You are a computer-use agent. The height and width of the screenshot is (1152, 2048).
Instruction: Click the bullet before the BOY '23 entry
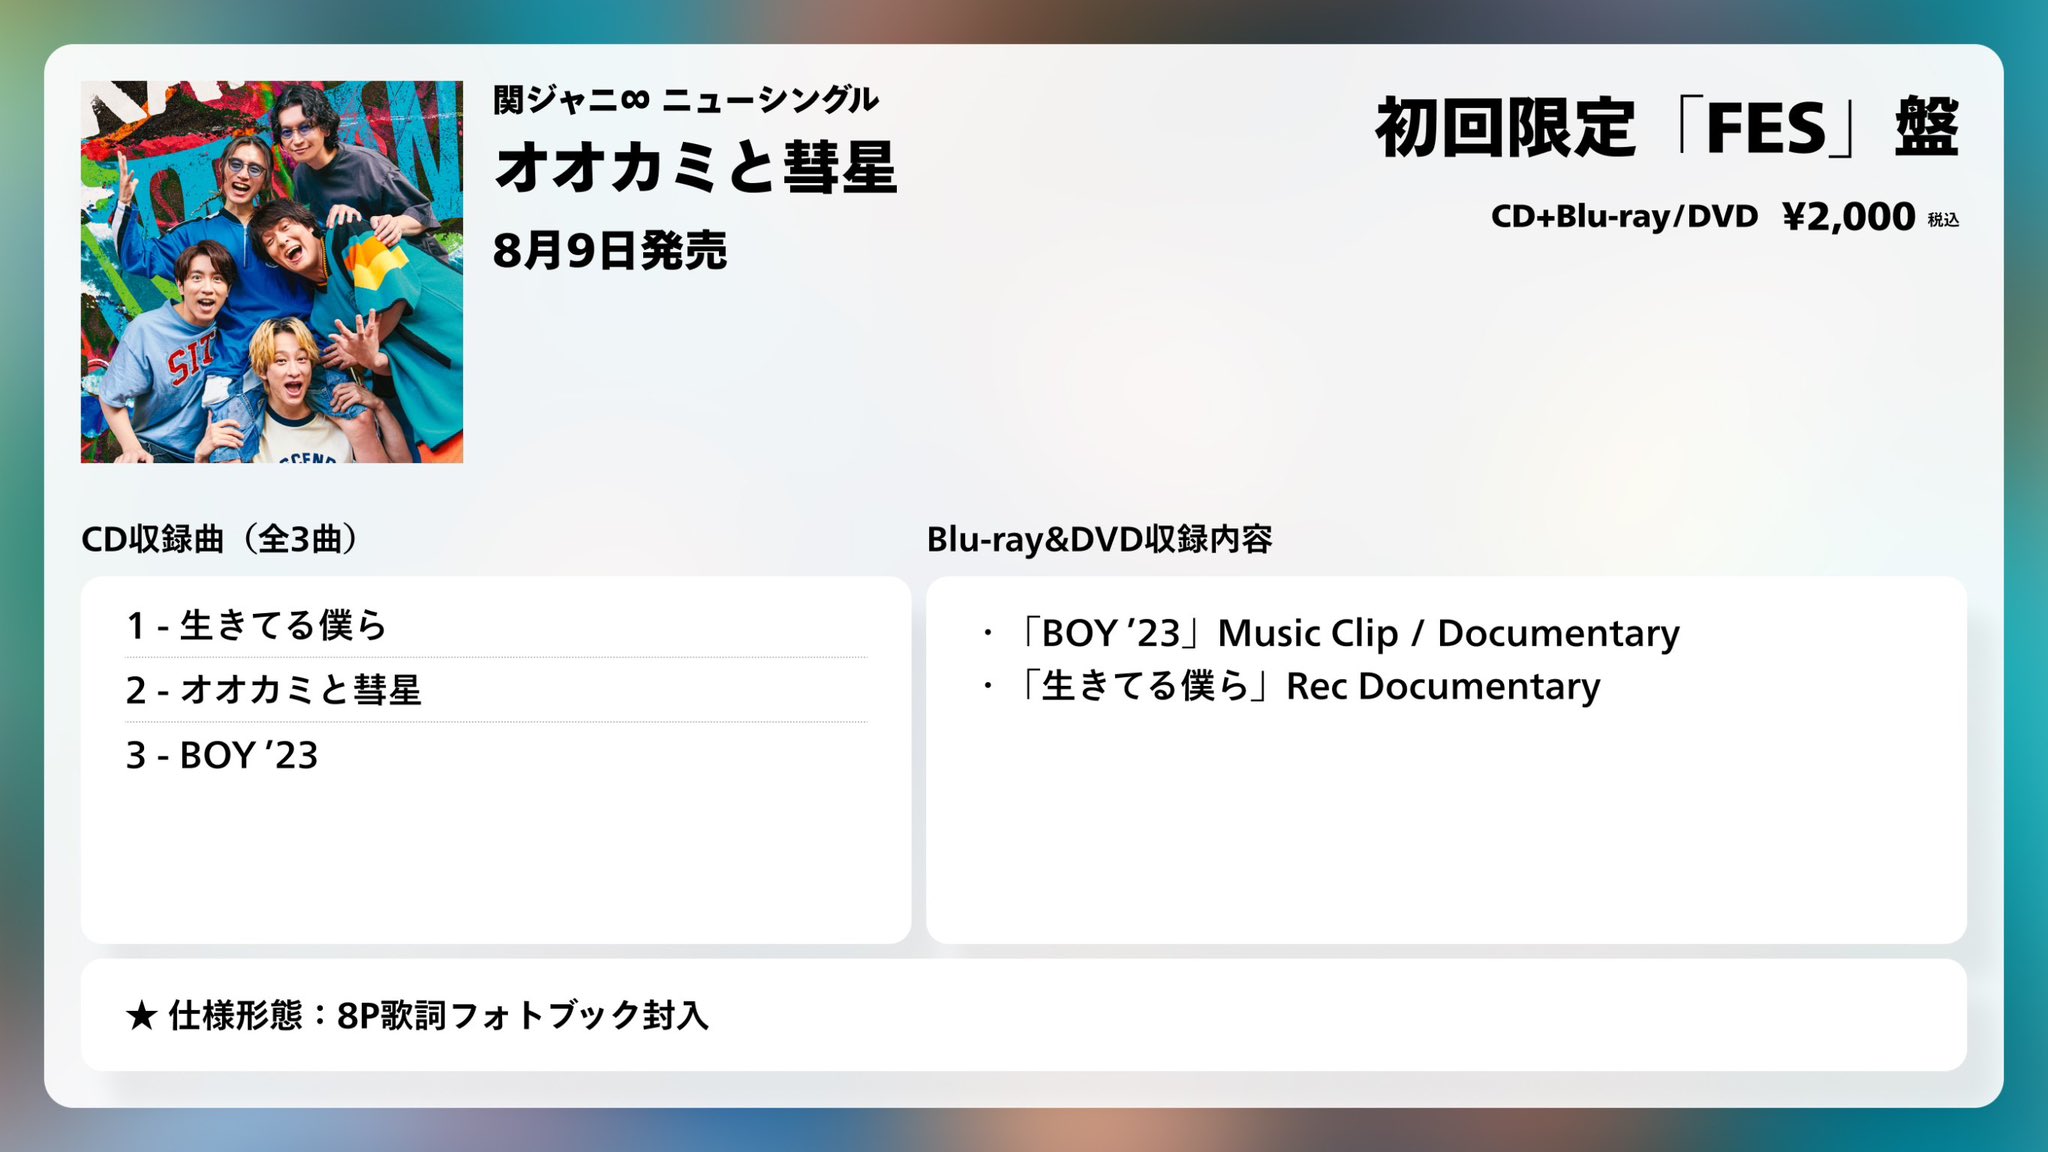(x=987, y=633)
